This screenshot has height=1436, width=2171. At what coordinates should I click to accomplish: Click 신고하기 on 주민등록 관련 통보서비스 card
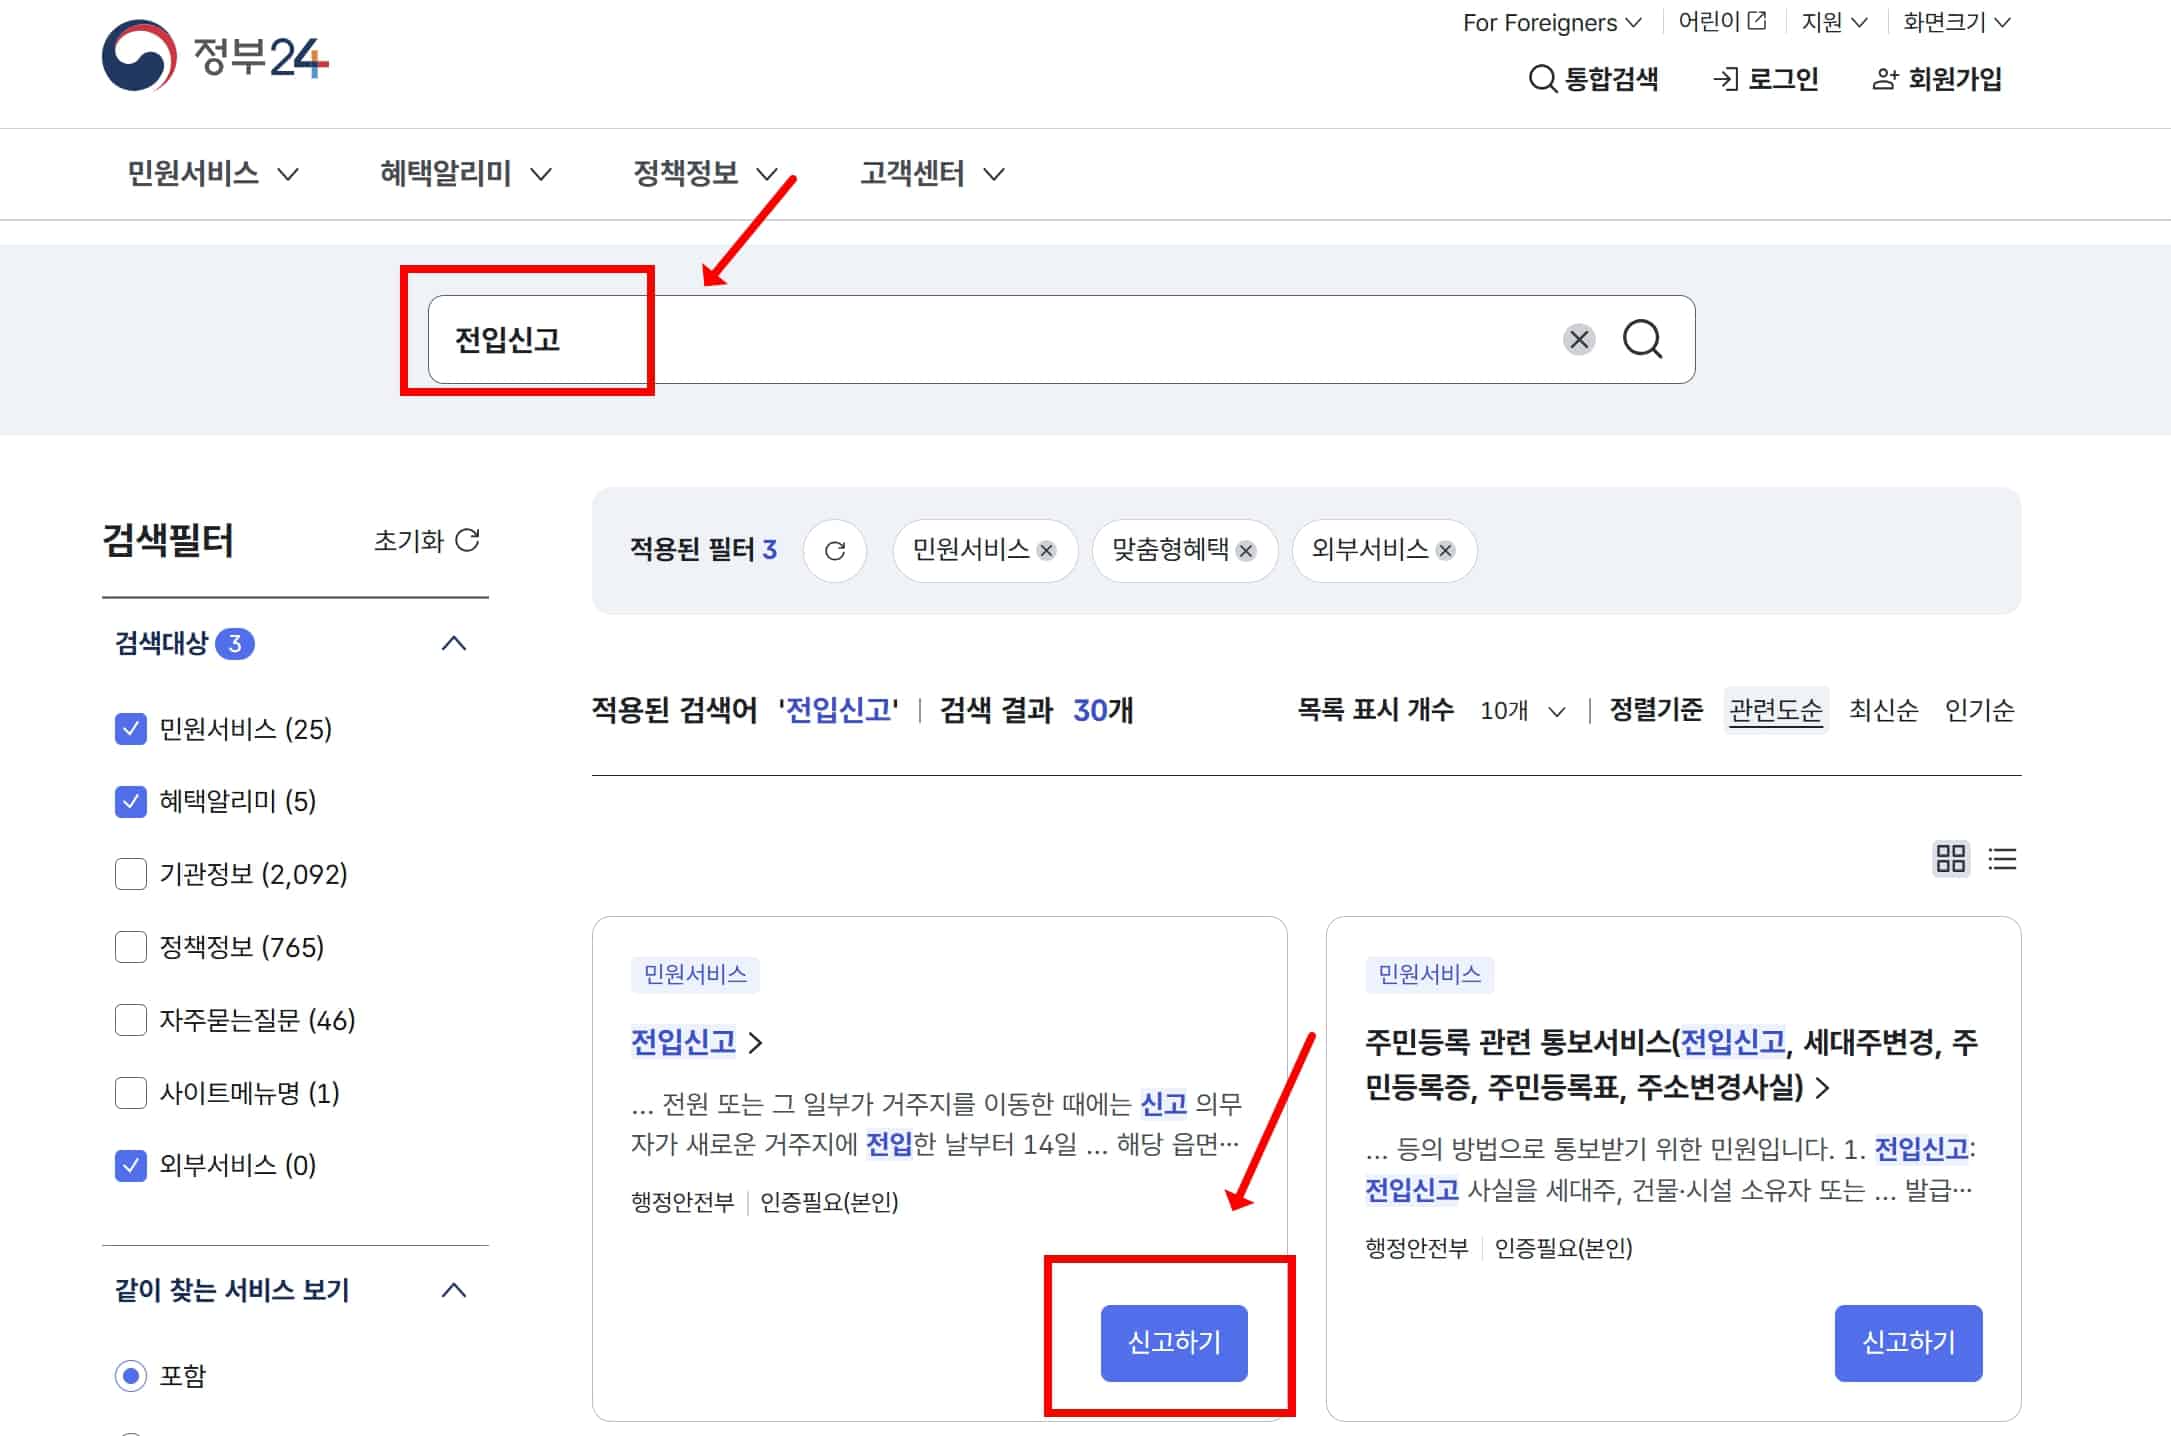[1908, 1343]
